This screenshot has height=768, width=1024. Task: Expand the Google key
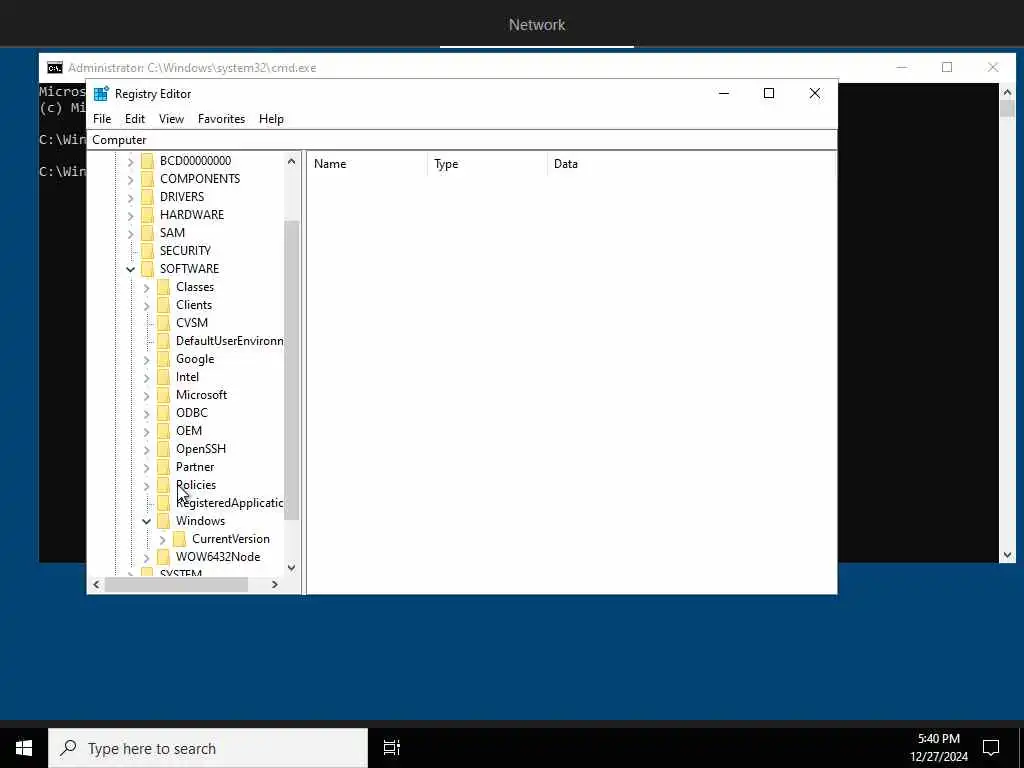click(146, 359)
